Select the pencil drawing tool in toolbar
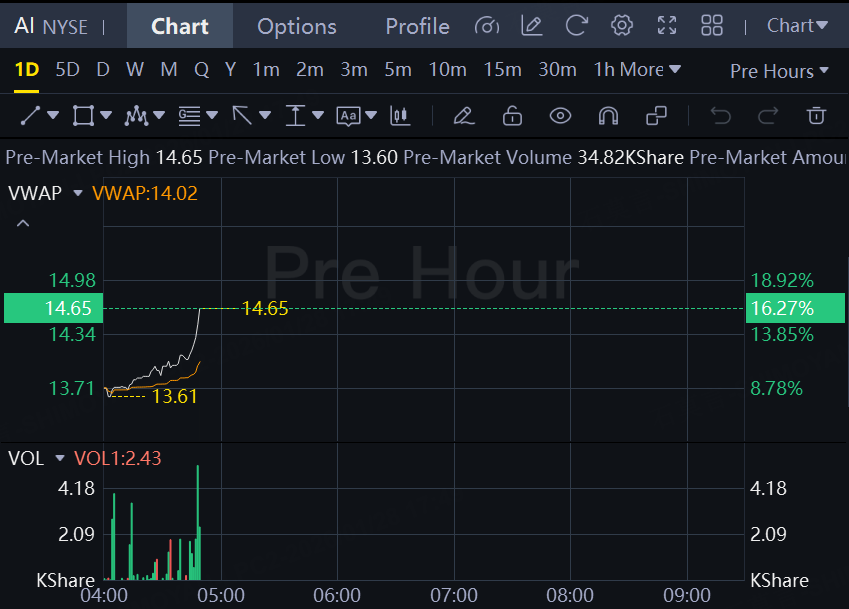This screenshot has height=609, width=849. [462, 116]
